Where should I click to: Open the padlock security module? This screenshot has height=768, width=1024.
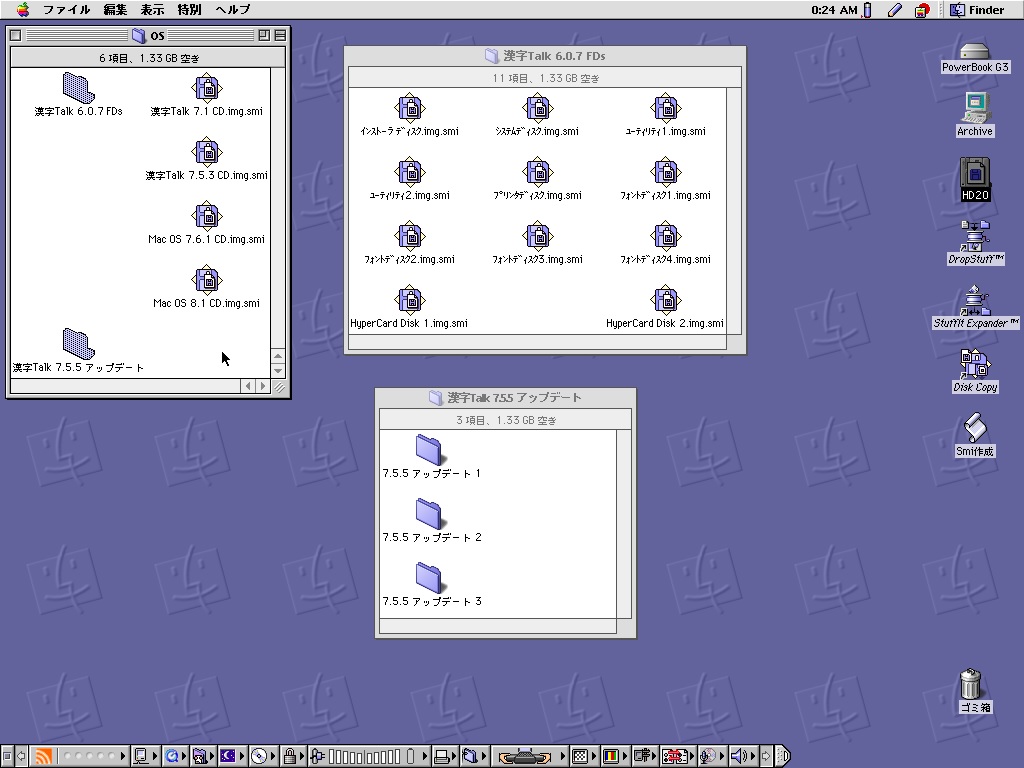(293, 756)
